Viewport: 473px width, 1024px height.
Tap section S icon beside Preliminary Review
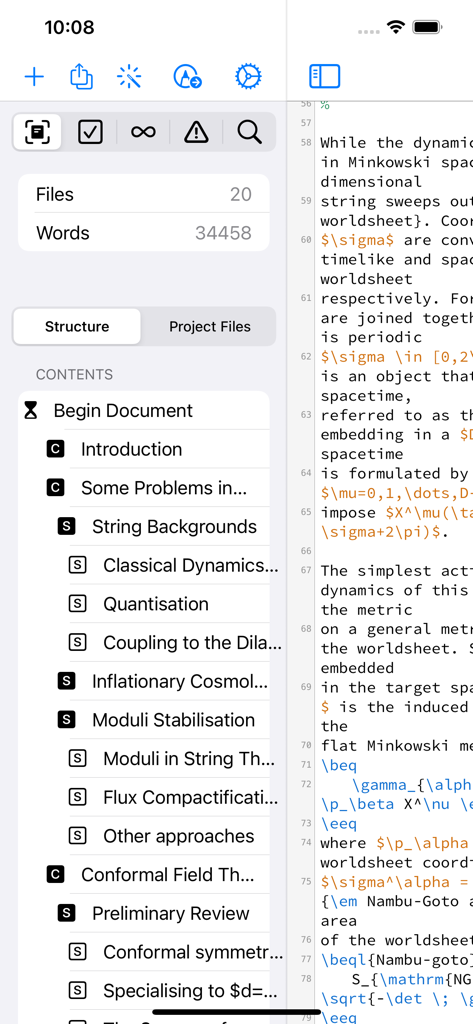coord(66,913)
